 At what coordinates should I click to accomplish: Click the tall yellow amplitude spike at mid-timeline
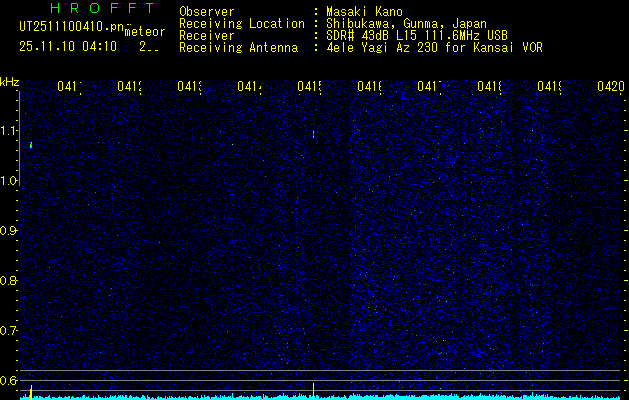313,391
